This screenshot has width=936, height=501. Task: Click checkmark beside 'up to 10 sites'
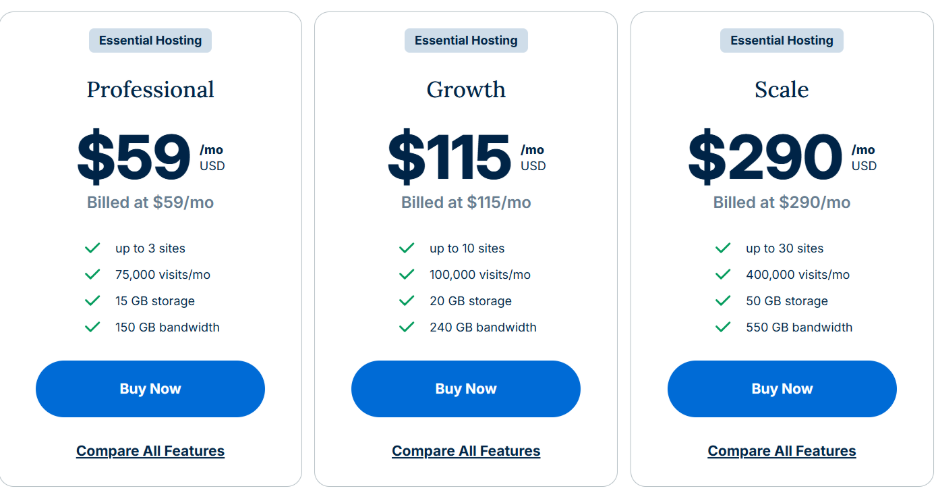pos(407,248)
